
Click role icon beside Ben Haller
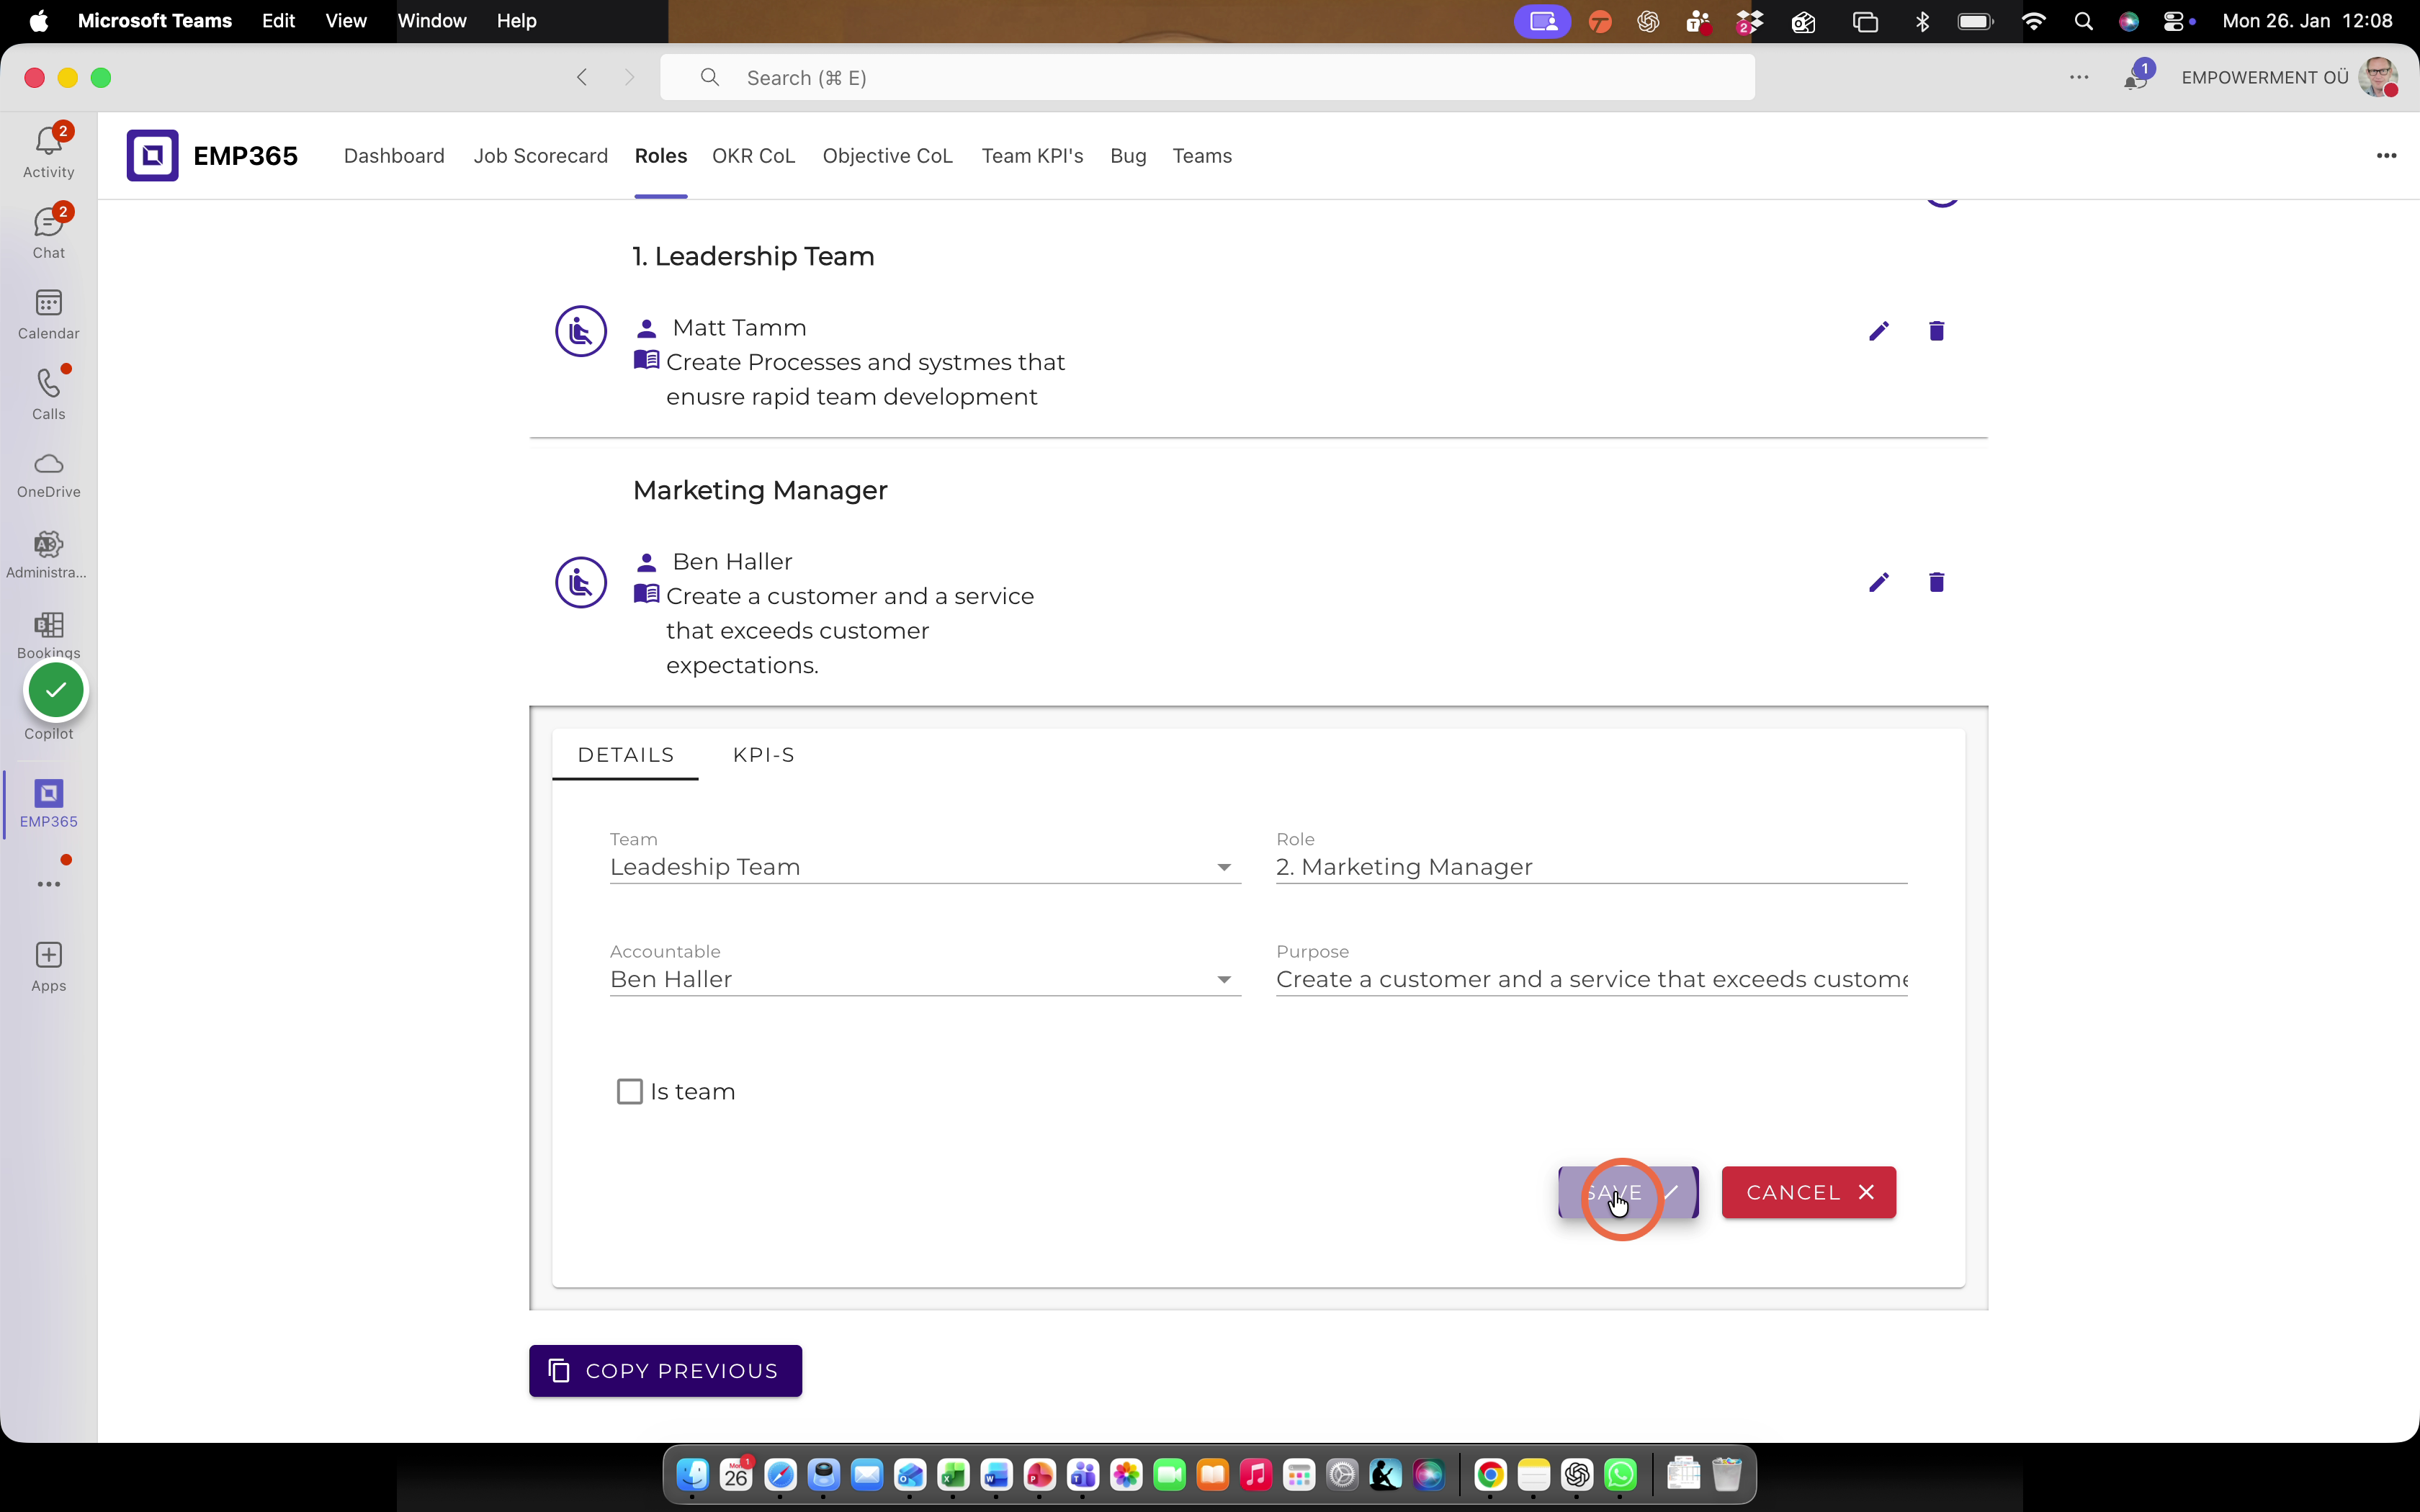(581, 582)
